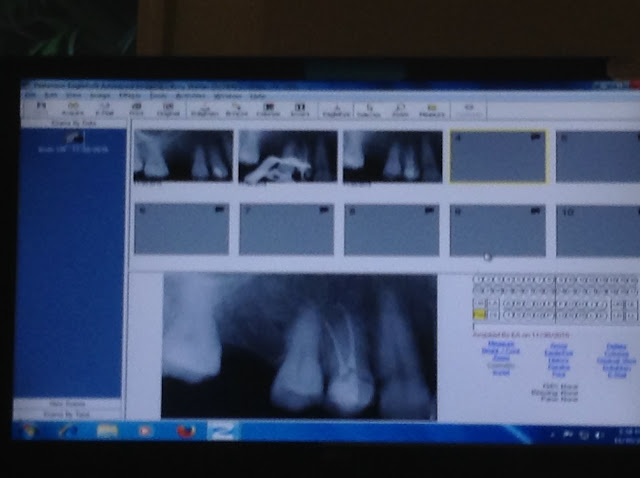This screenshot has width=640, height=478.
Task: Click the toolbar icon between Bri/Con and Original
Action: pyautogui.click(x=204, y=110)
